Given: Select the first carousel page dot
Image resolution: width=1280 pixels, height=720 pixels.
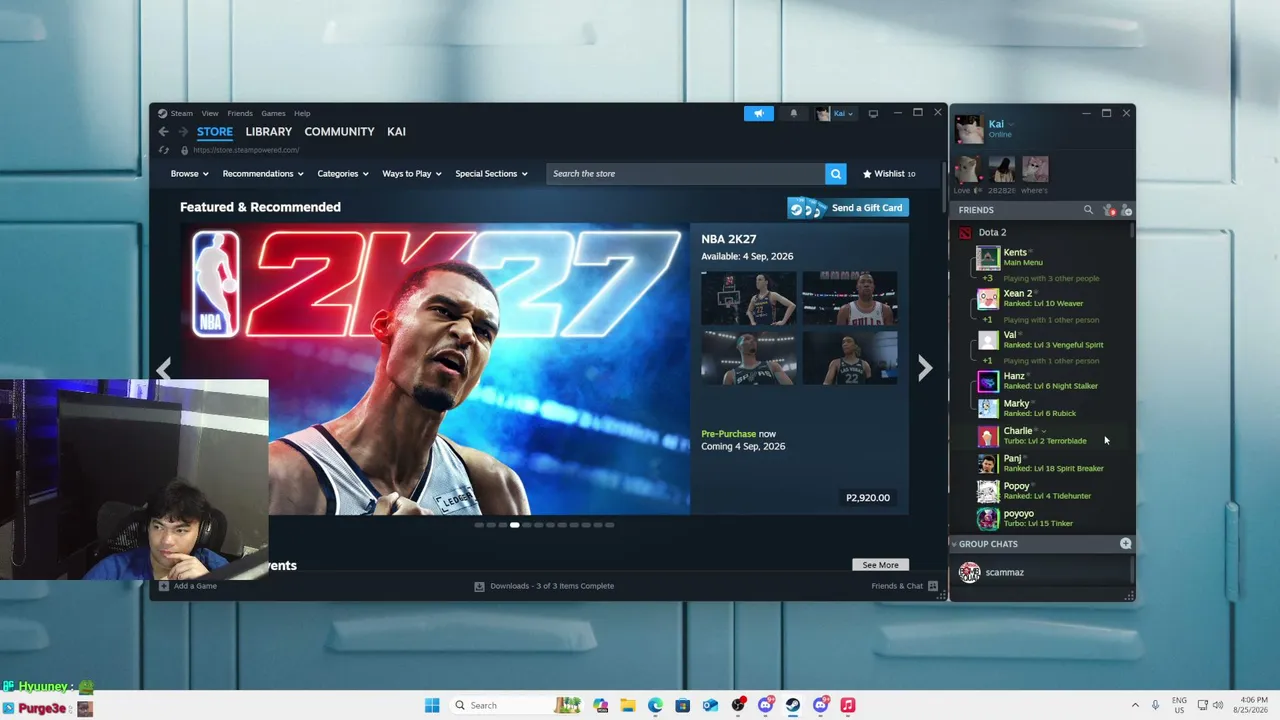Looking at the screenshot, I should (x=479, y=525).
